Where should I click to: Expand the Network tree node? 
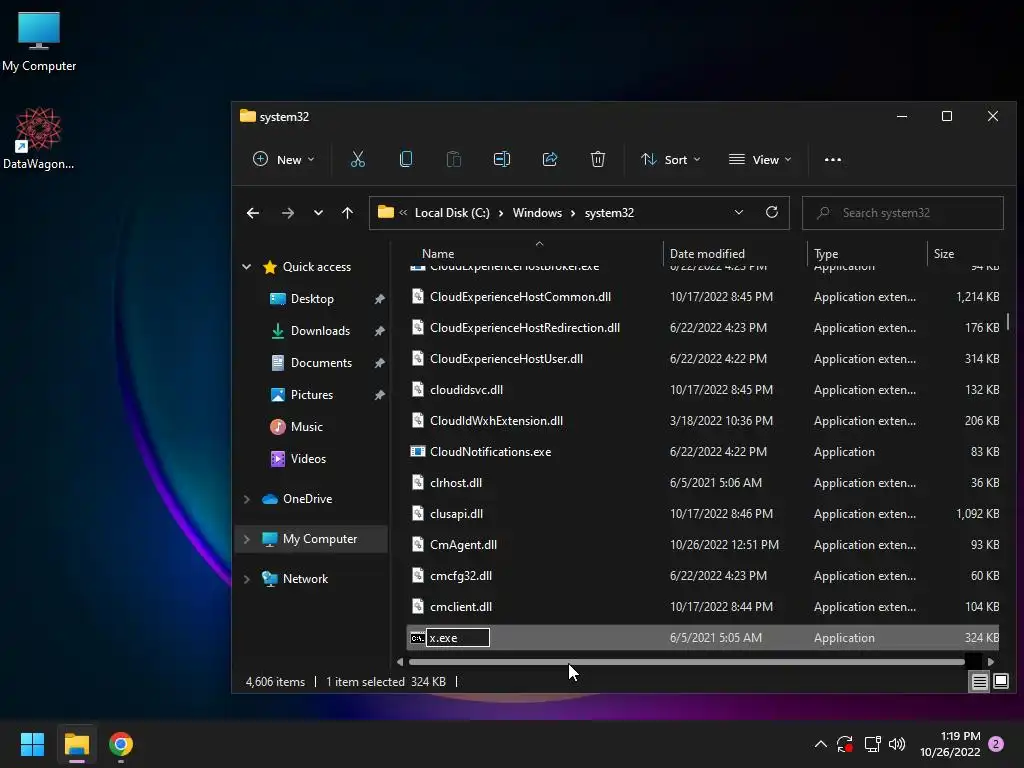tap(247, 579)
